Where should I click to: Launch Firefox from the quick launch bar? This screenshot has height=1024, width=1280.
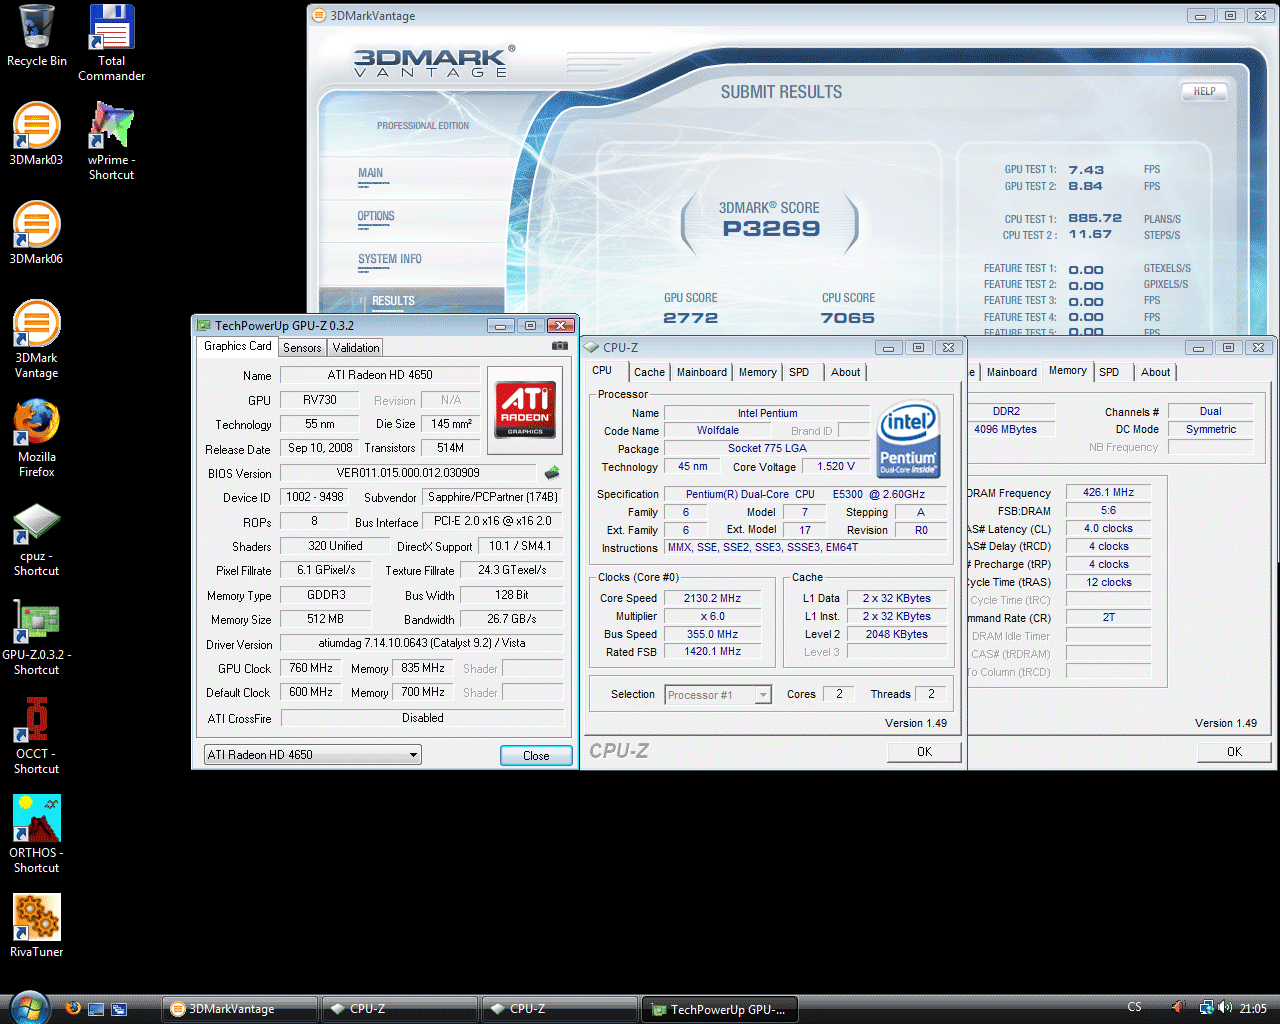73,1008
